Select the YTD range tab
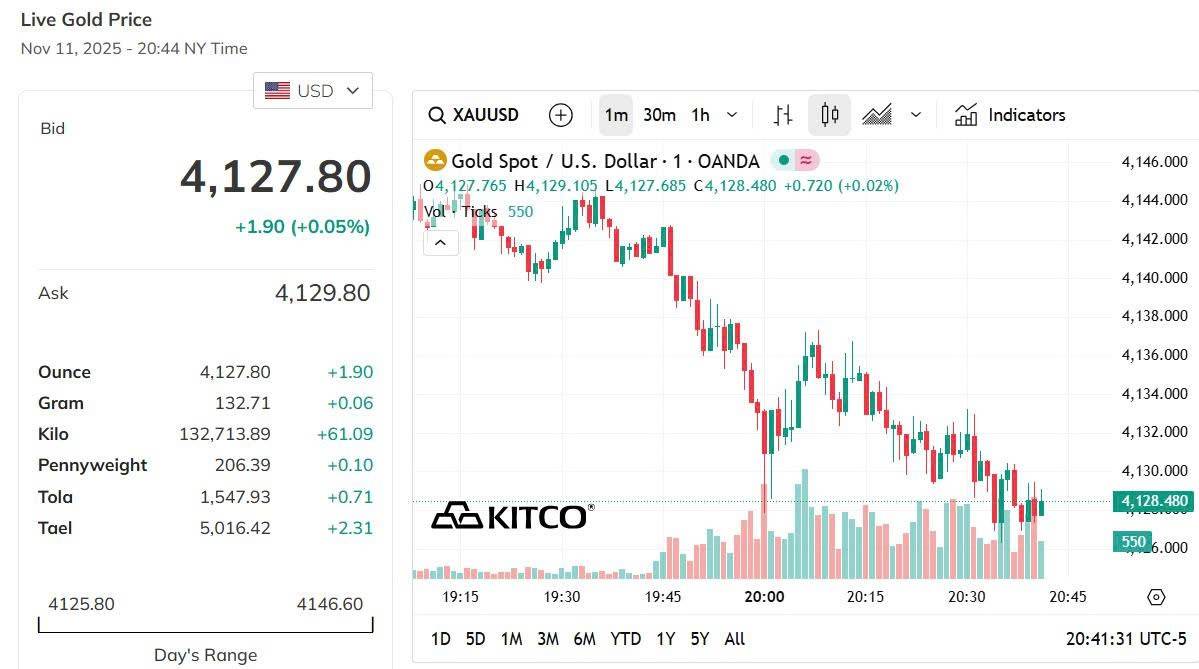The image size is (1199, 669). point(625,638)
